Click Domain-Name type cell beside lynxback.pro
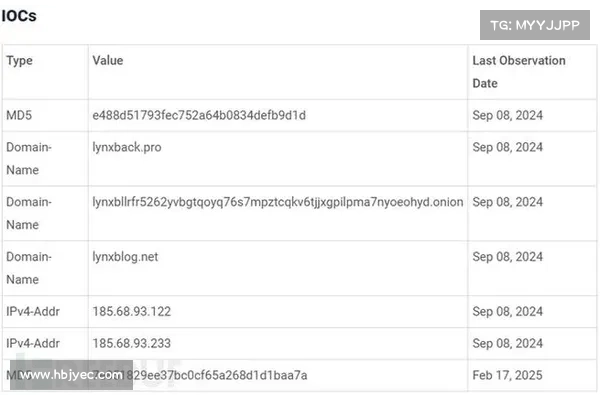The image size is (600, 400). (x=29, y=158)
